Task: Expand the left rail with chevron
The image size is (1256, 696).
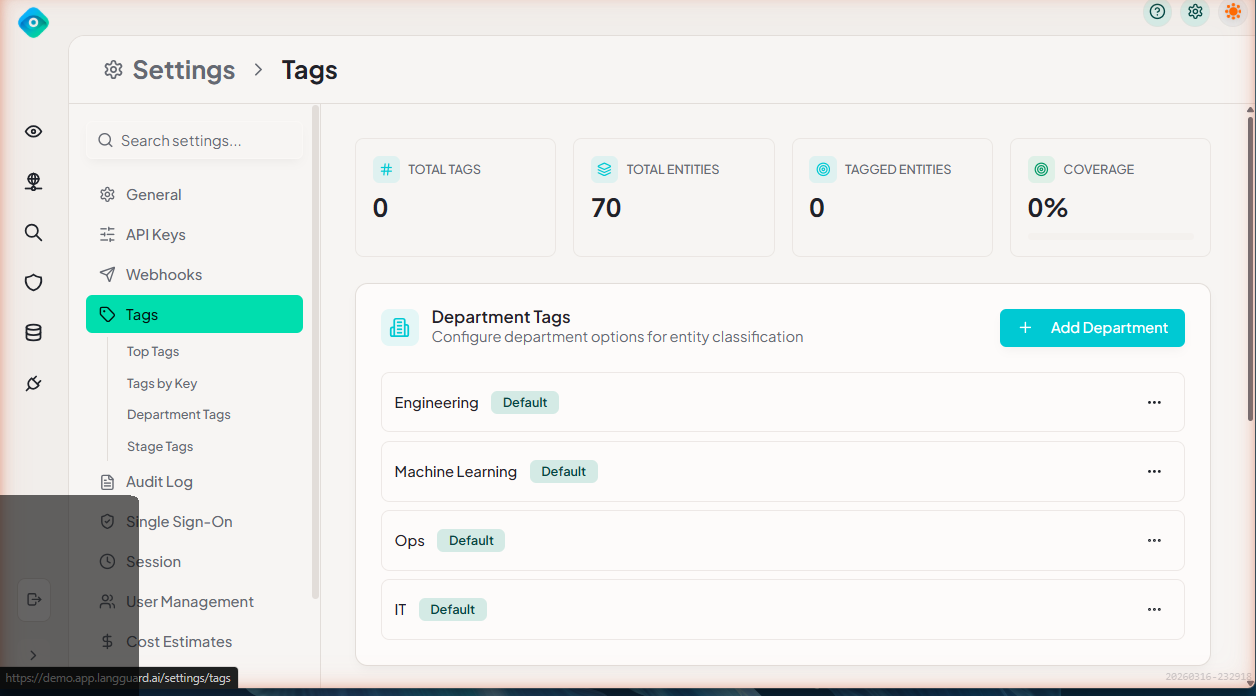Action: click(x=33, y=655)
